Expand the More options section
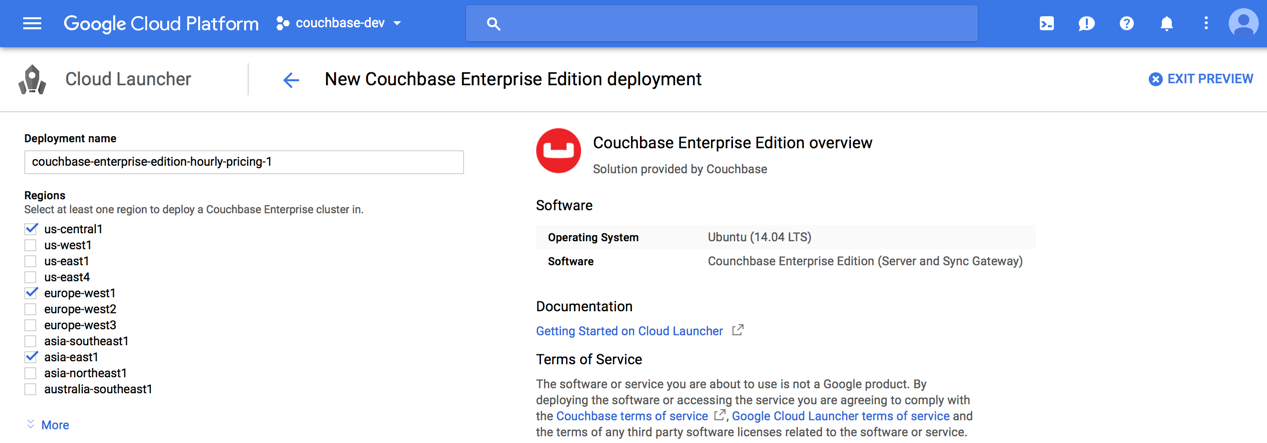The image size is (1267, 443). 48,425
